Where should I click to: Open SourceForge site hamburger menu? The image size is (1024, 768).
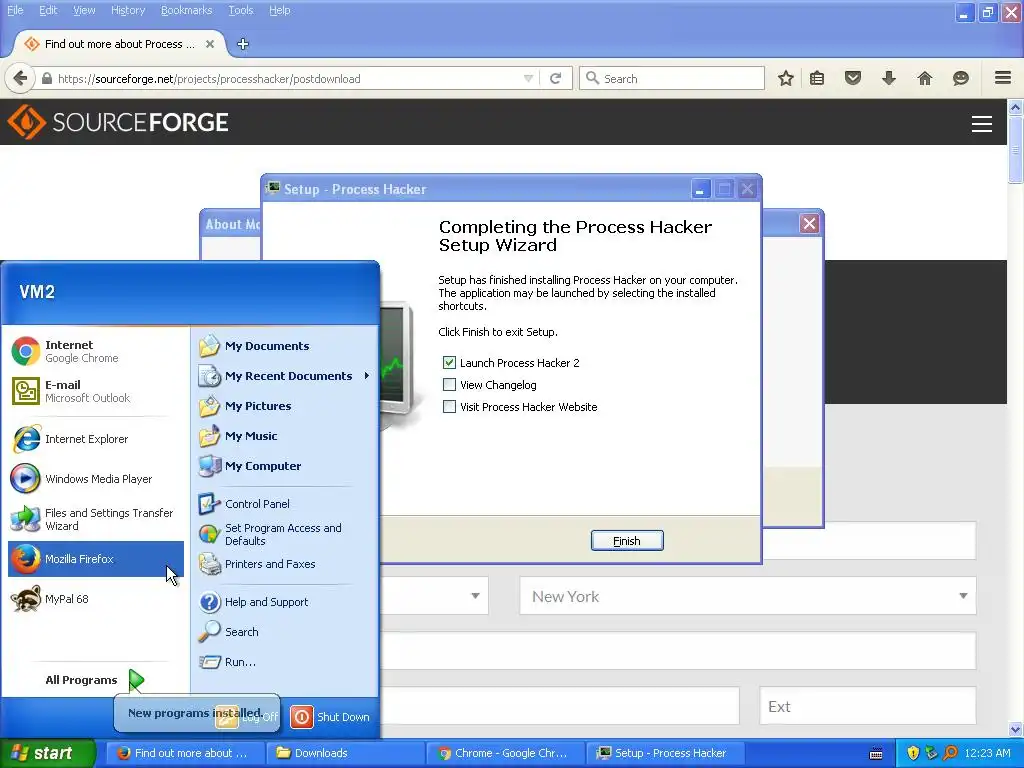pyautogui.click(x=982, y=123)
